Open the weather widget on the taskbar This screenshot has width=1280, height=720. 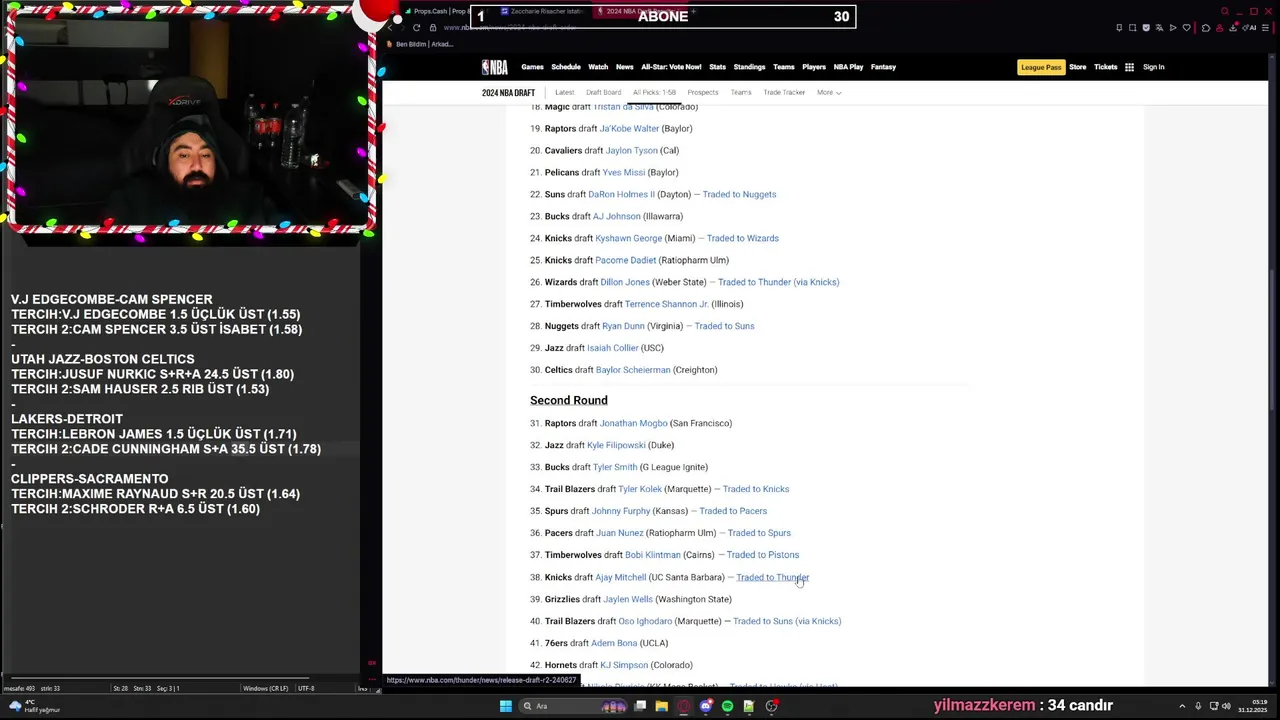click(x=33, y=706)
